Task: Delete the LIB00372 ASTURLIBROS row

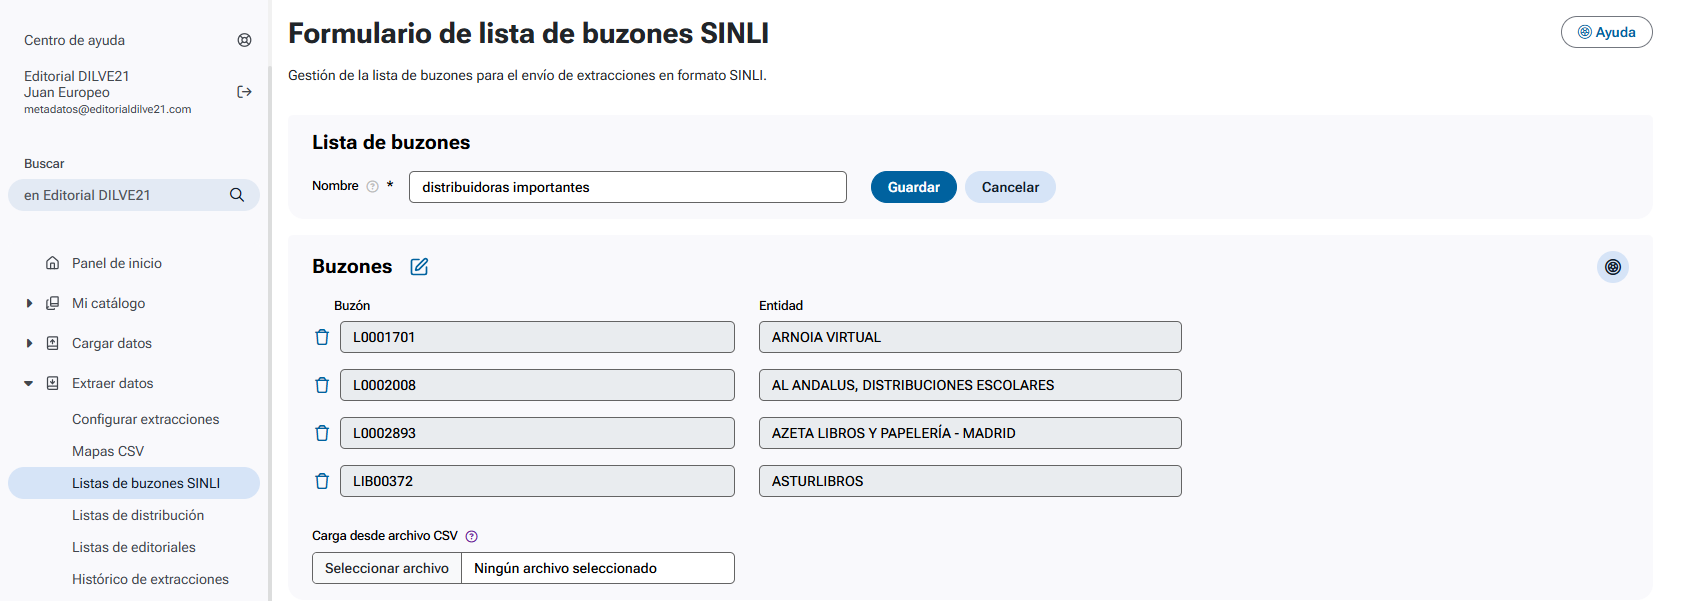Action: tap(322, 481)
